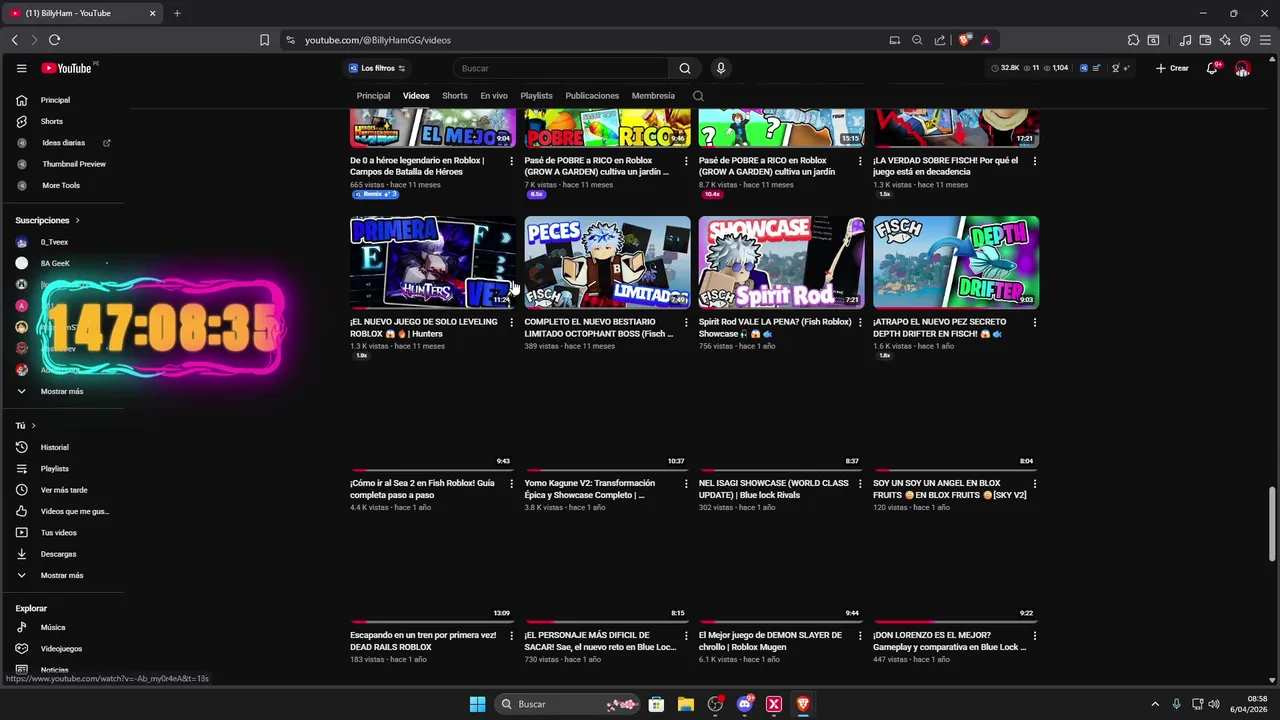The height and width of the screenshot is (720, 1280).
Task: Open browser main menu icon
Action: [x=1265, y=40]
